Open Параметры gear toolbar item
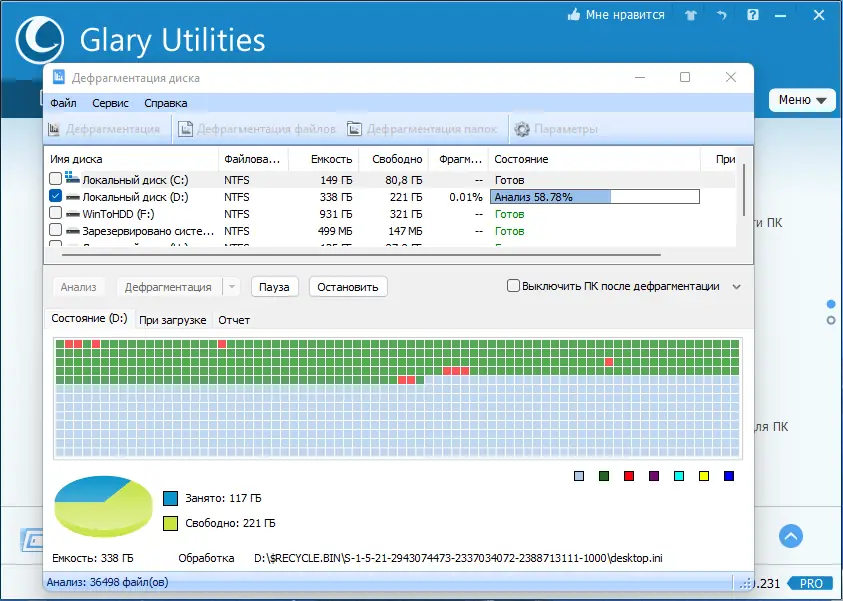The height and width of the screenshot is (601, 843). (556, 129)
